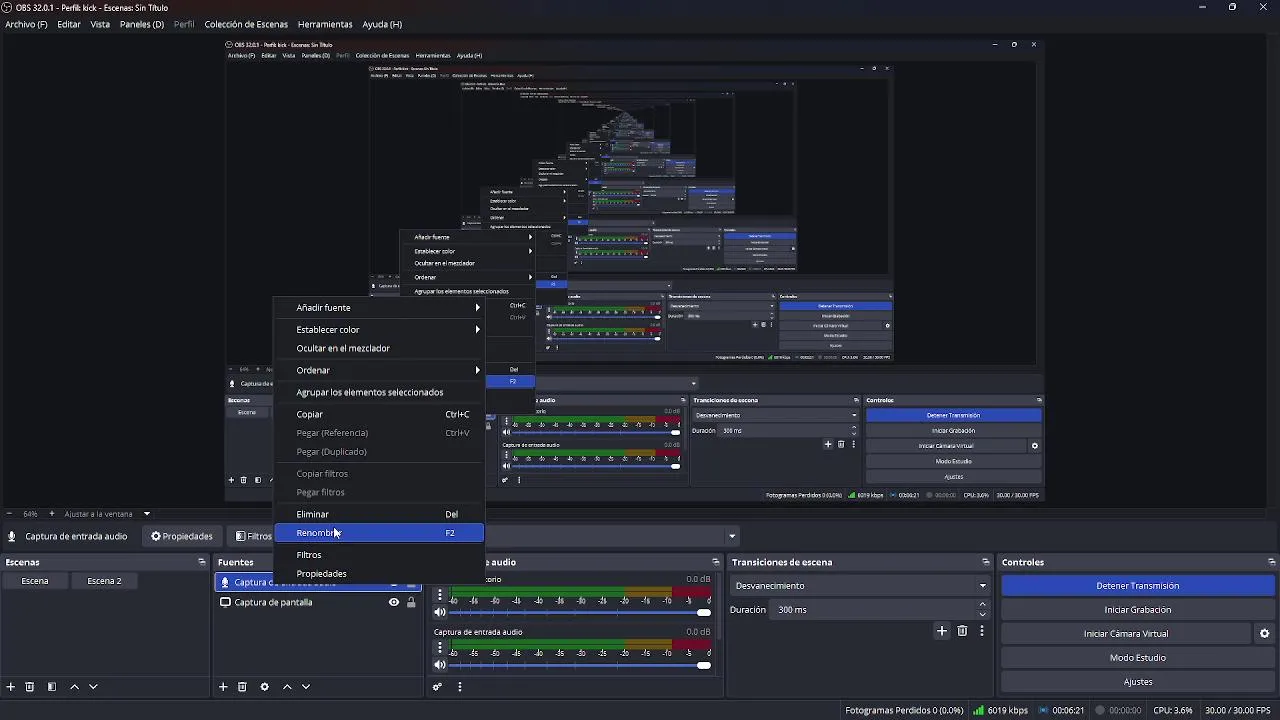This screenshot has width=1280, height=720.
Task: Click the 6019 kbps bitrate indicator
Action: tap(1000, 711)
